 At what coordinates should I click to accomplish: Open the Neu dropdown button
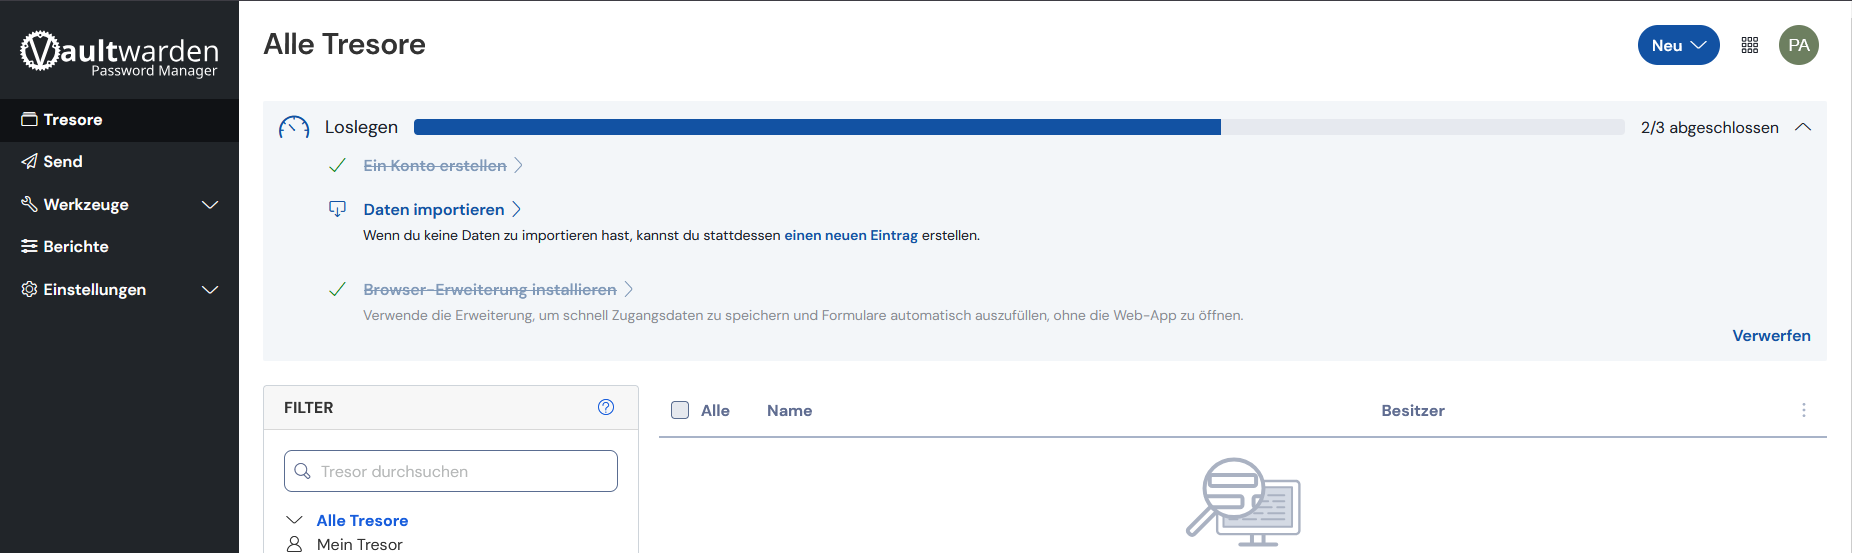click(1677, 45)
